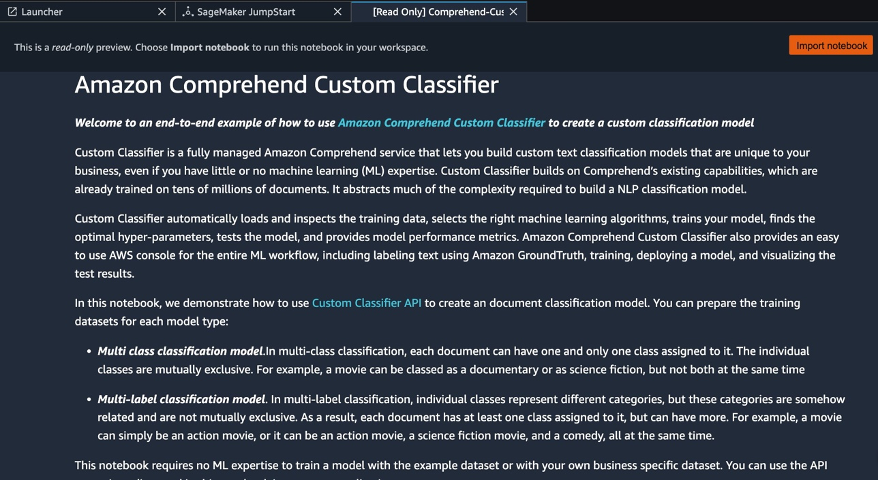The image size is (879, 481).
Task: Open the Amazon Comprehend Custom Classifier link
Action: [441, 123]
